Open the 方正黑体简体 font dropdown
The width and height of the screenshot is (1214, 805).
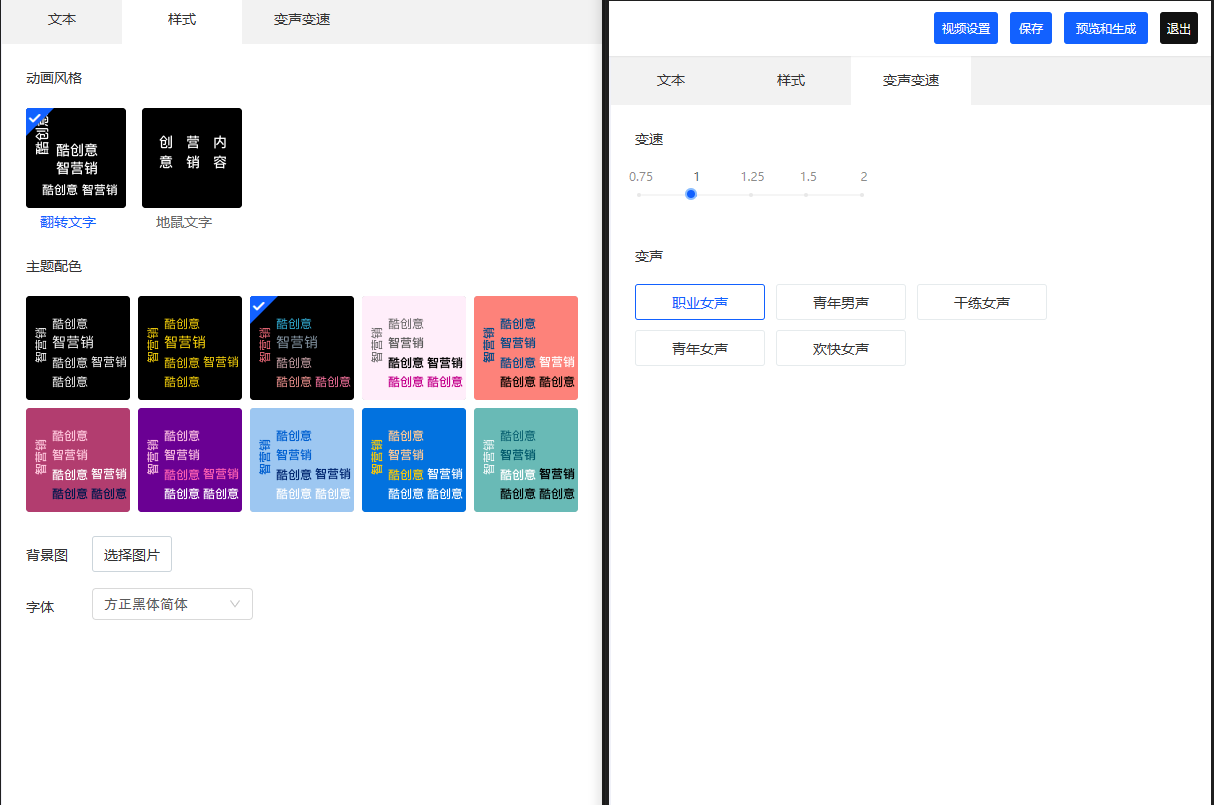tap(172, 604)
